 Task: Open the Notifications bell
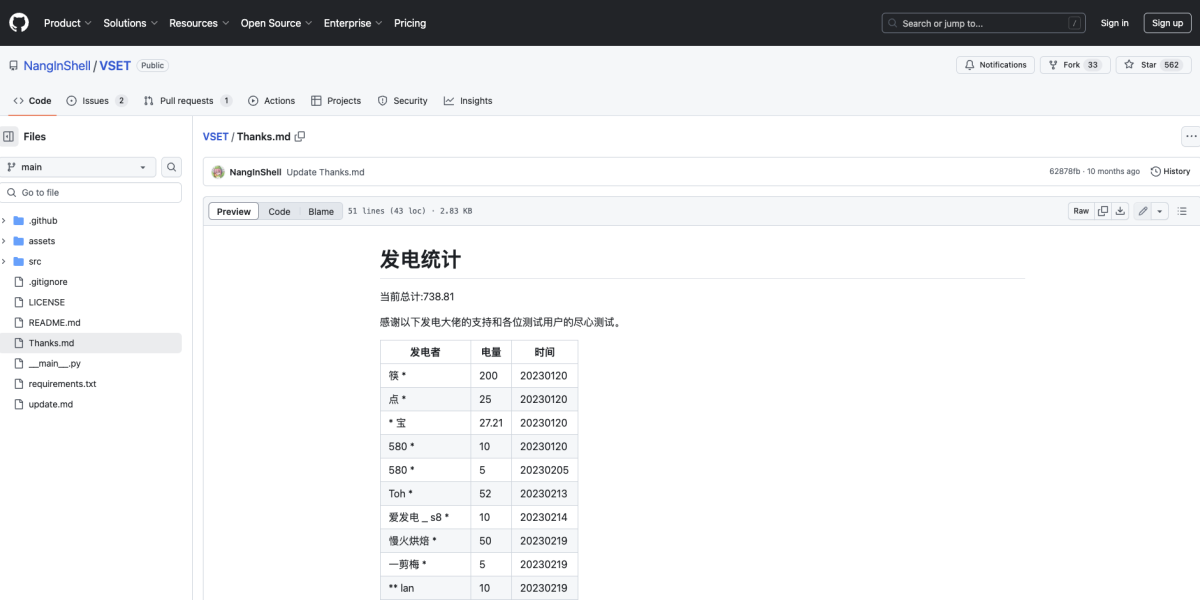coord(994,64)
